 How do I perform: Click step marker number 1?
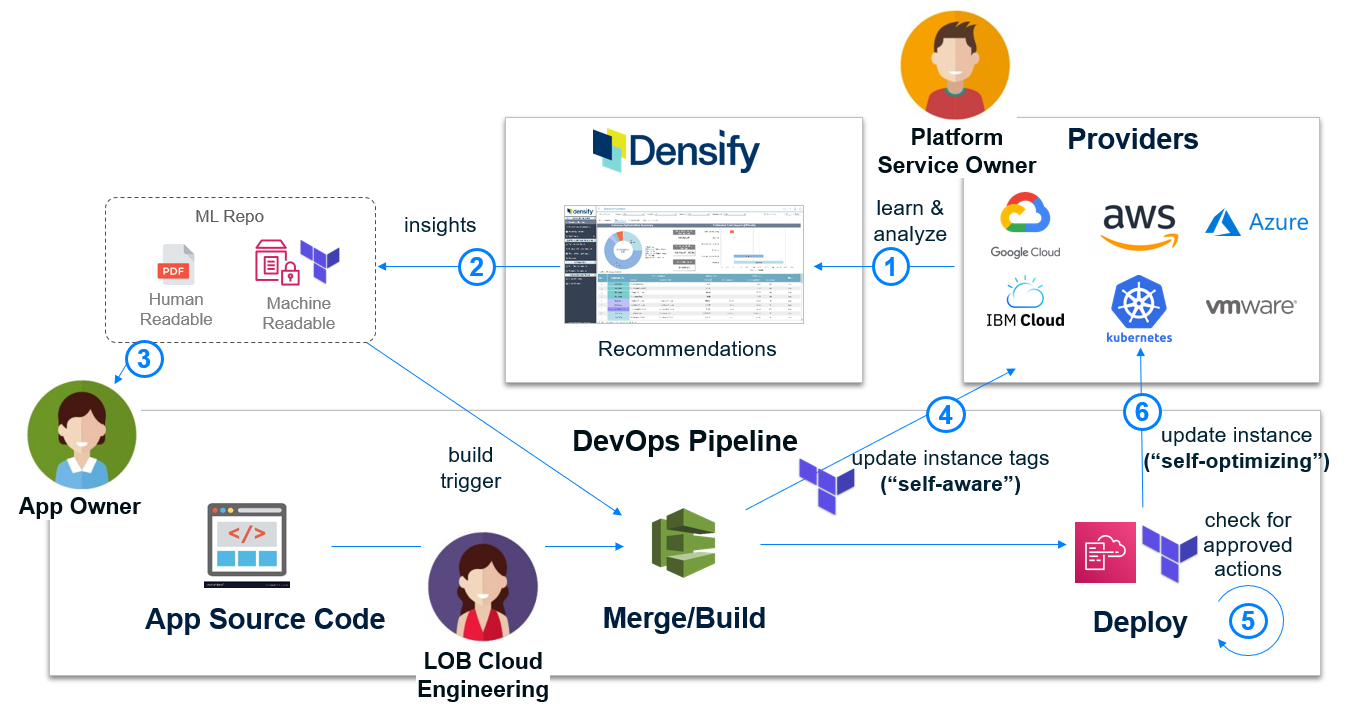coord(891,267)
